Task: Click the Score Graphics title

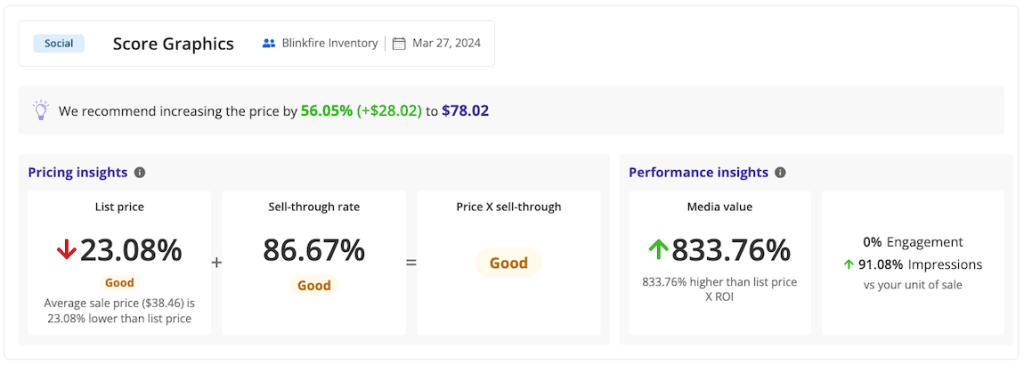Action: 173,44
